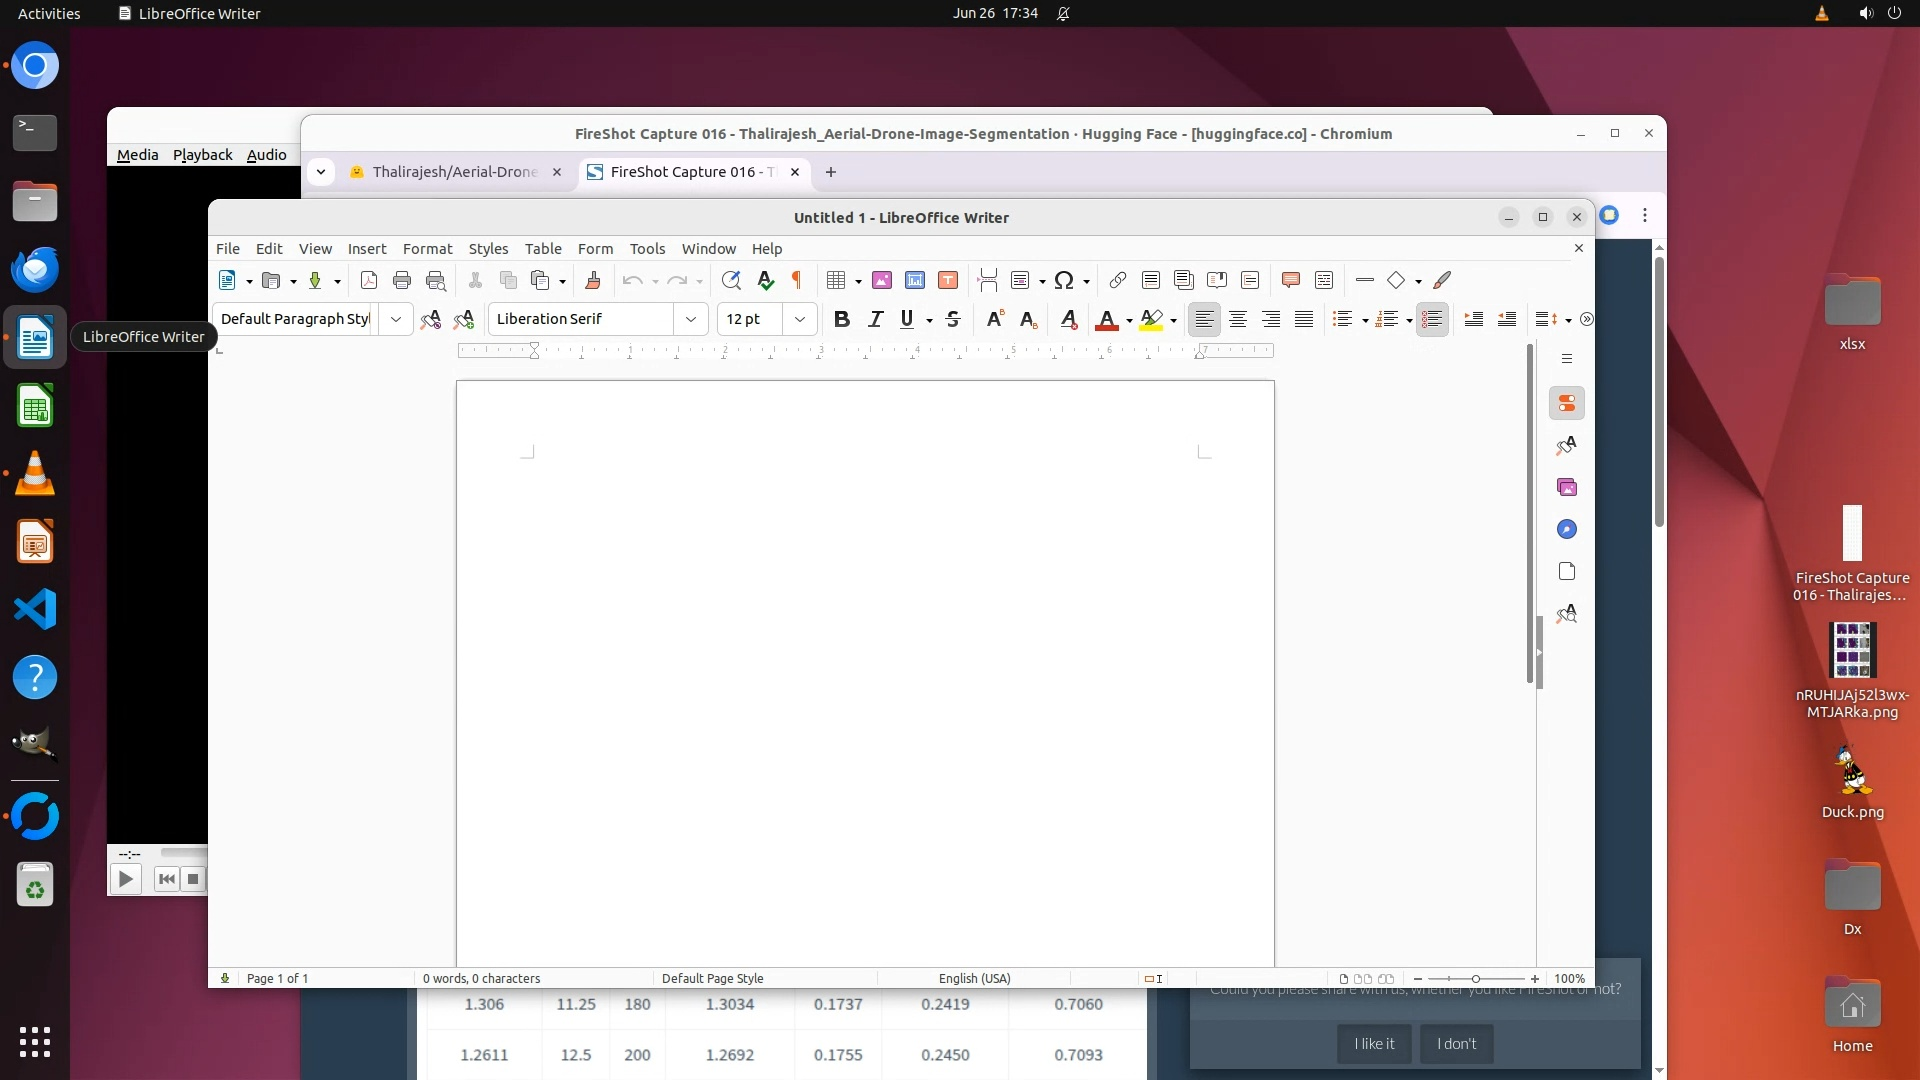This screenshot has width=1920, height=1080.
Task: Open the Format menu
Action: click(x=427, y=249)
